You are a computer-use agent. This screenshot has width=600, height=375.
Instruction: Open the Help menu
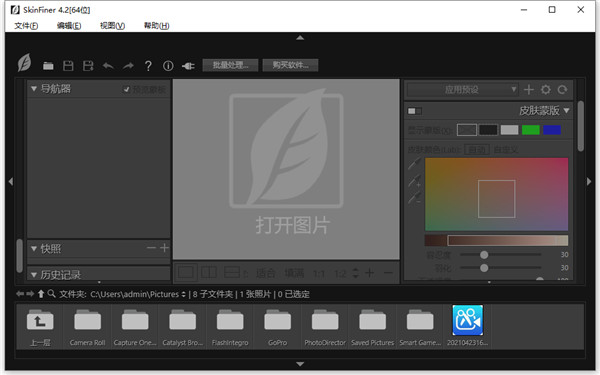(x=156, y=26)
